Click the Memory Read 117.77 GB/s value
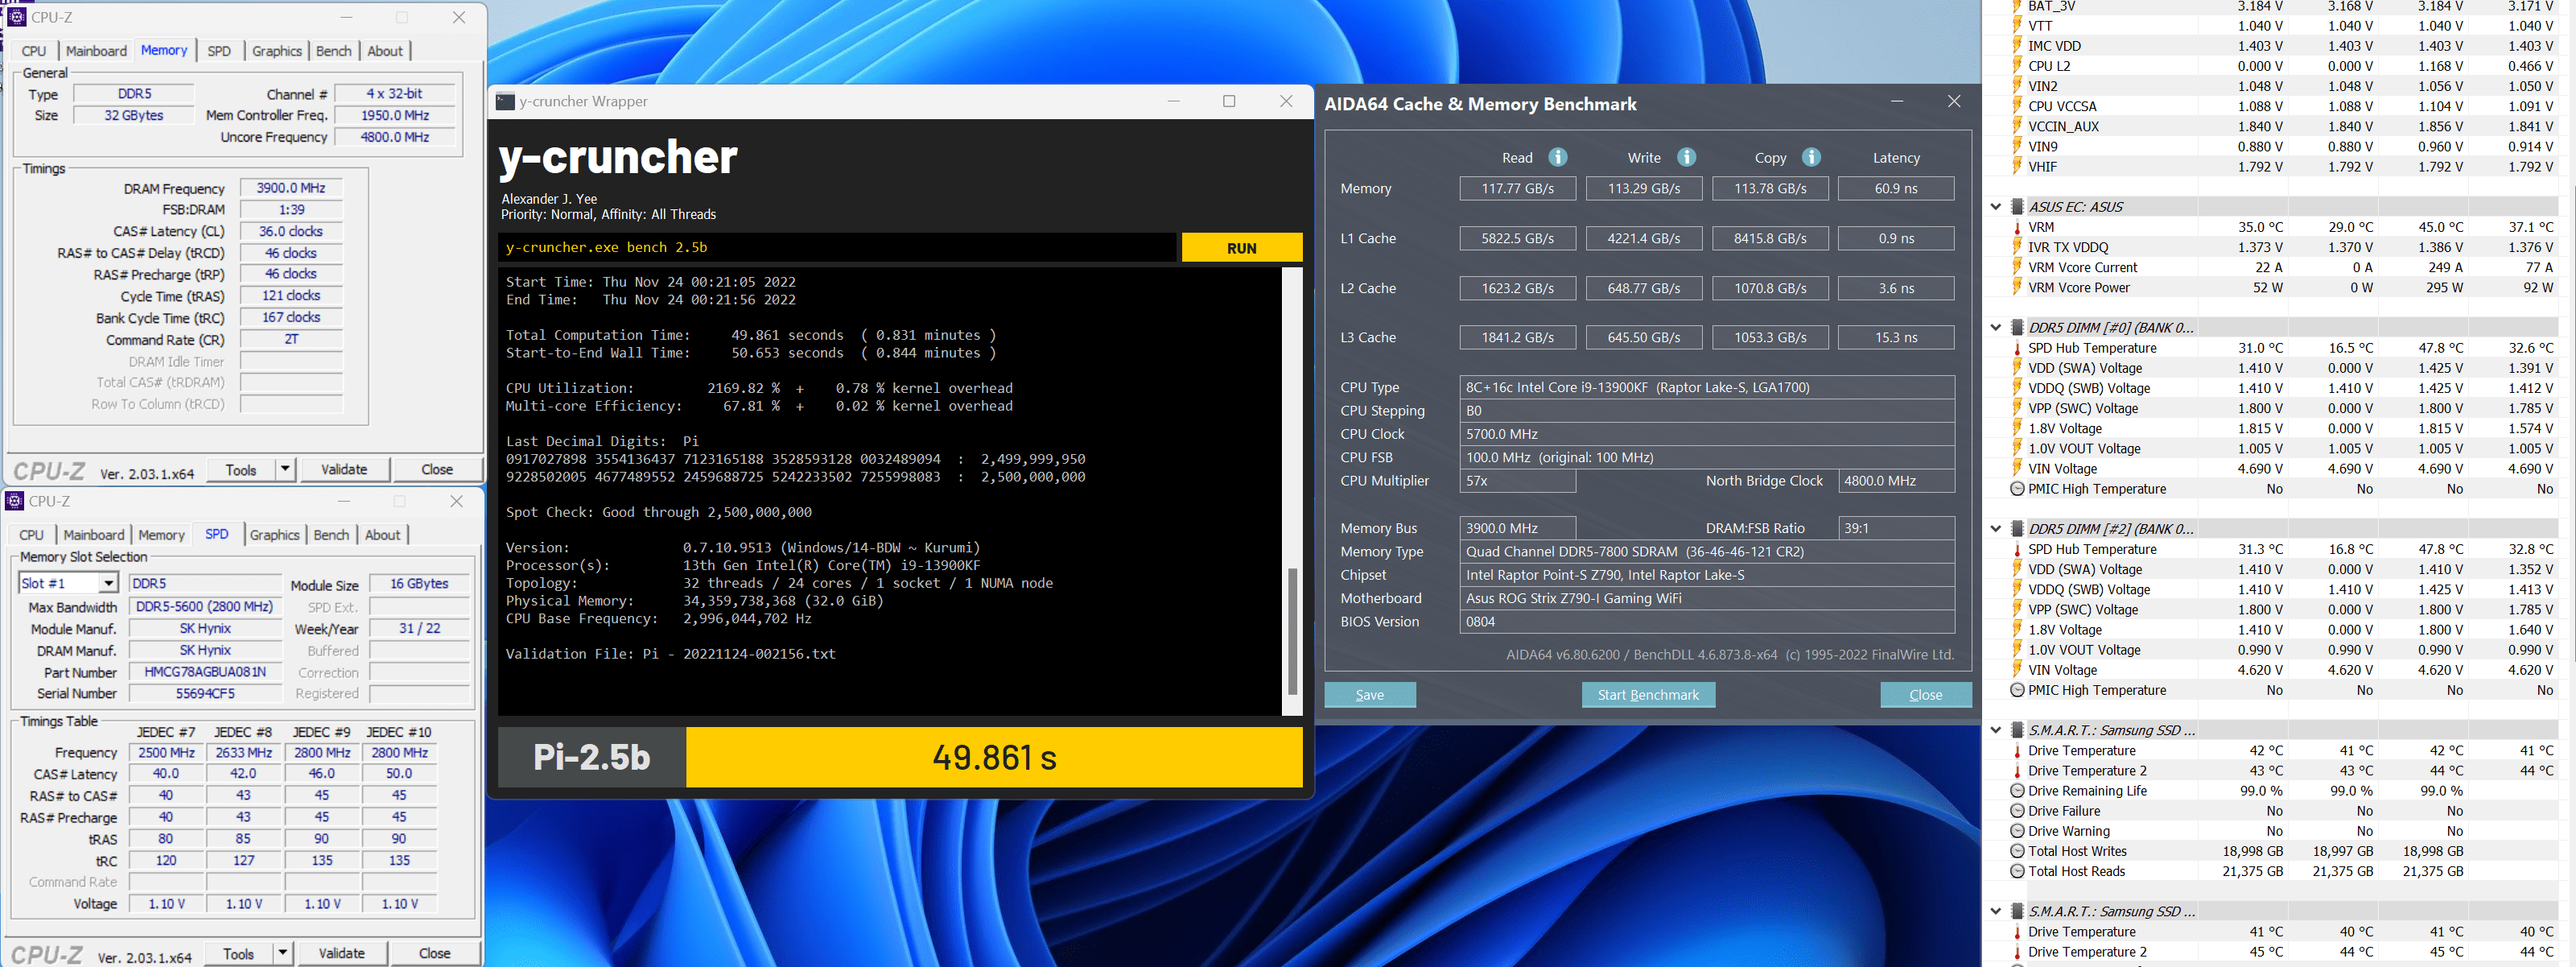Screen dimensions: 2576x967 pos(1517,188)
